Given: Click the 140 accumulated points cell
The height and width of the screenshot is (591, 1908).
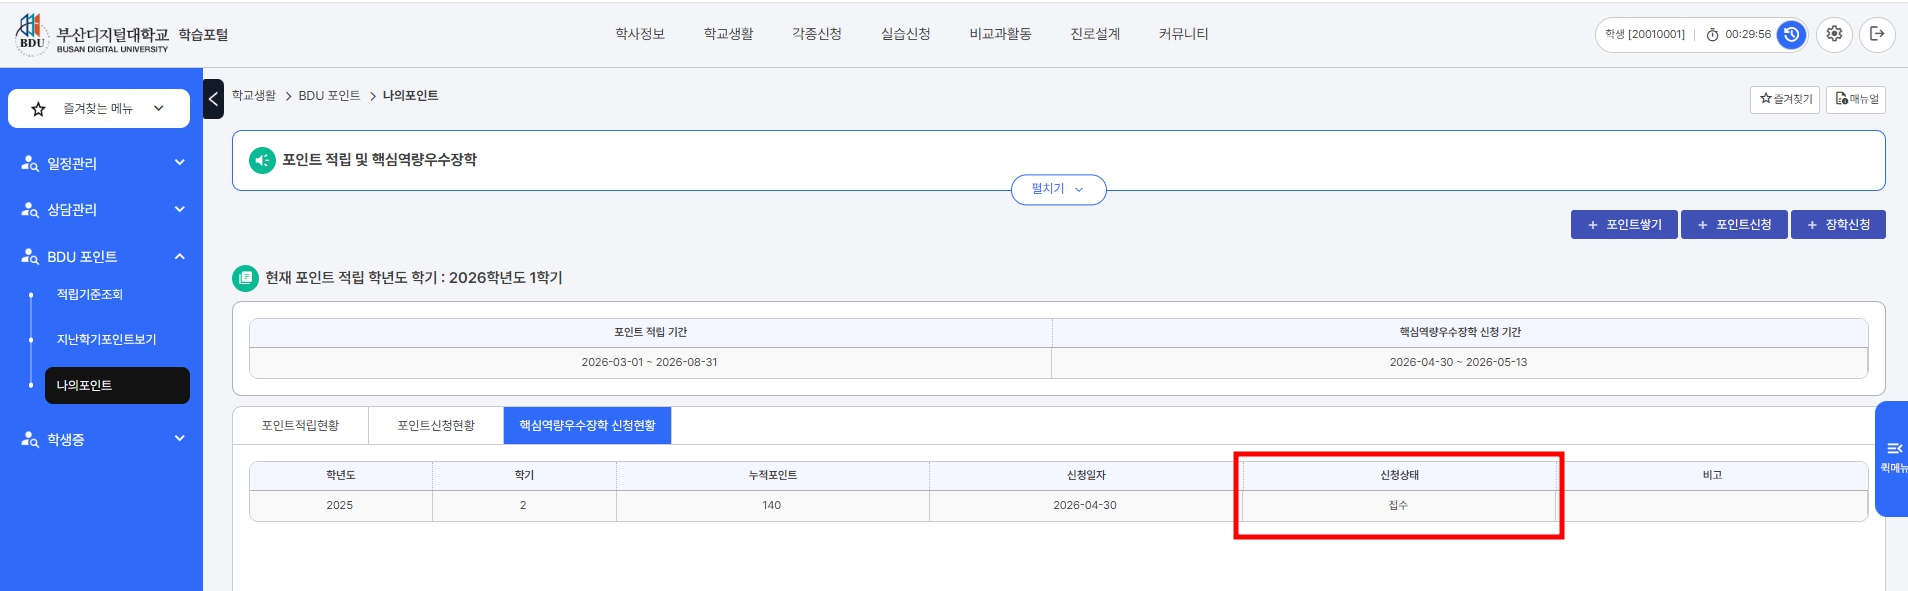Looking at the screenshot, I should pos(772,506).
